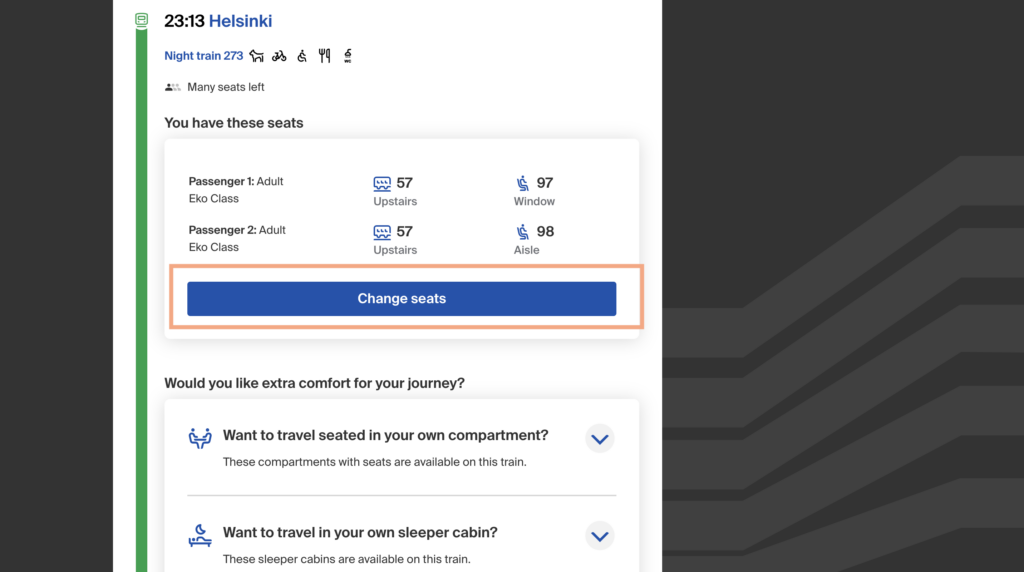Image resolution: width=1024 pixels, height=572 pixels.
Task: Click the green train station icon
Action: [142, 20]
